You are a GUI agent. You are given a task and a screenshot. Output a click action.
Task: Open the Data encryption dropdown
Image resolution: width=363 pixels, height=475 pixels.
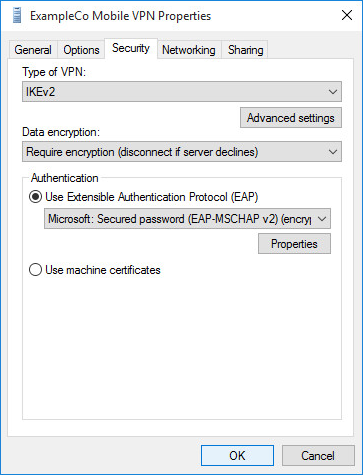[182, 152]
